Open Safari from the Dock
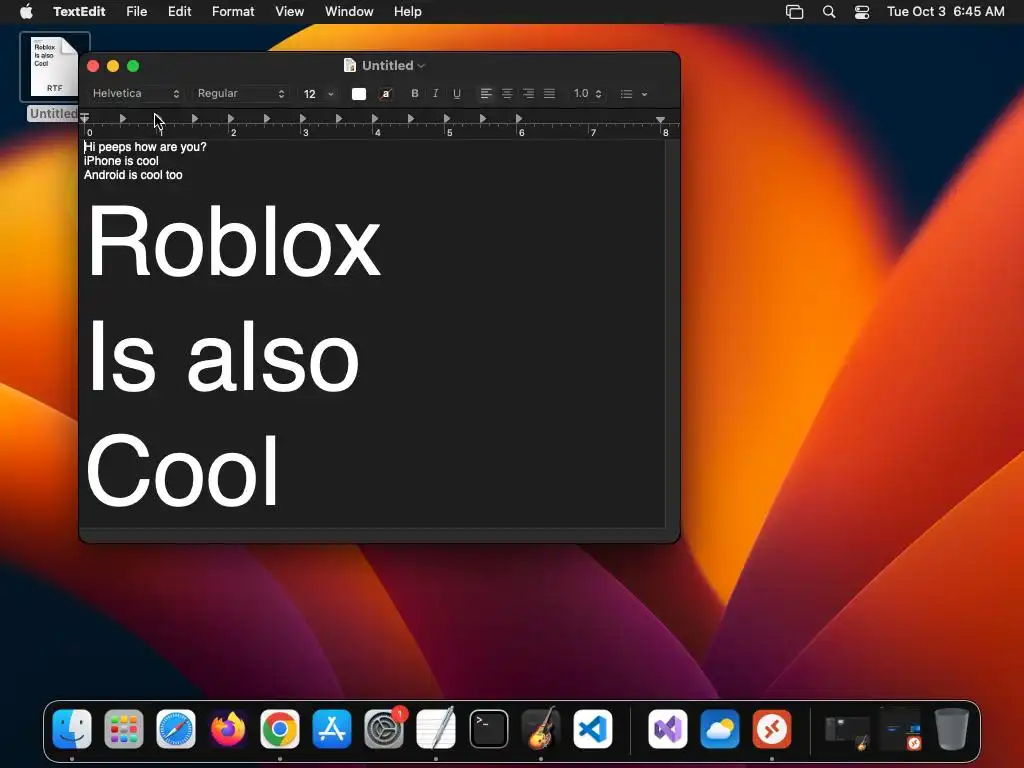This screenshot has height=768, width=1024. point(176,729)
